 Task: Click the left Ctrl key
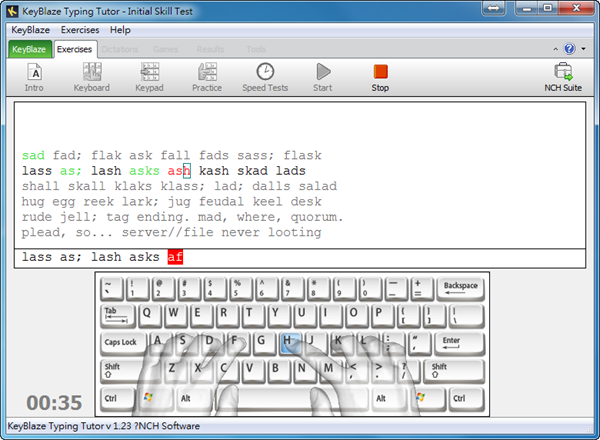click(x=117, y=399)
